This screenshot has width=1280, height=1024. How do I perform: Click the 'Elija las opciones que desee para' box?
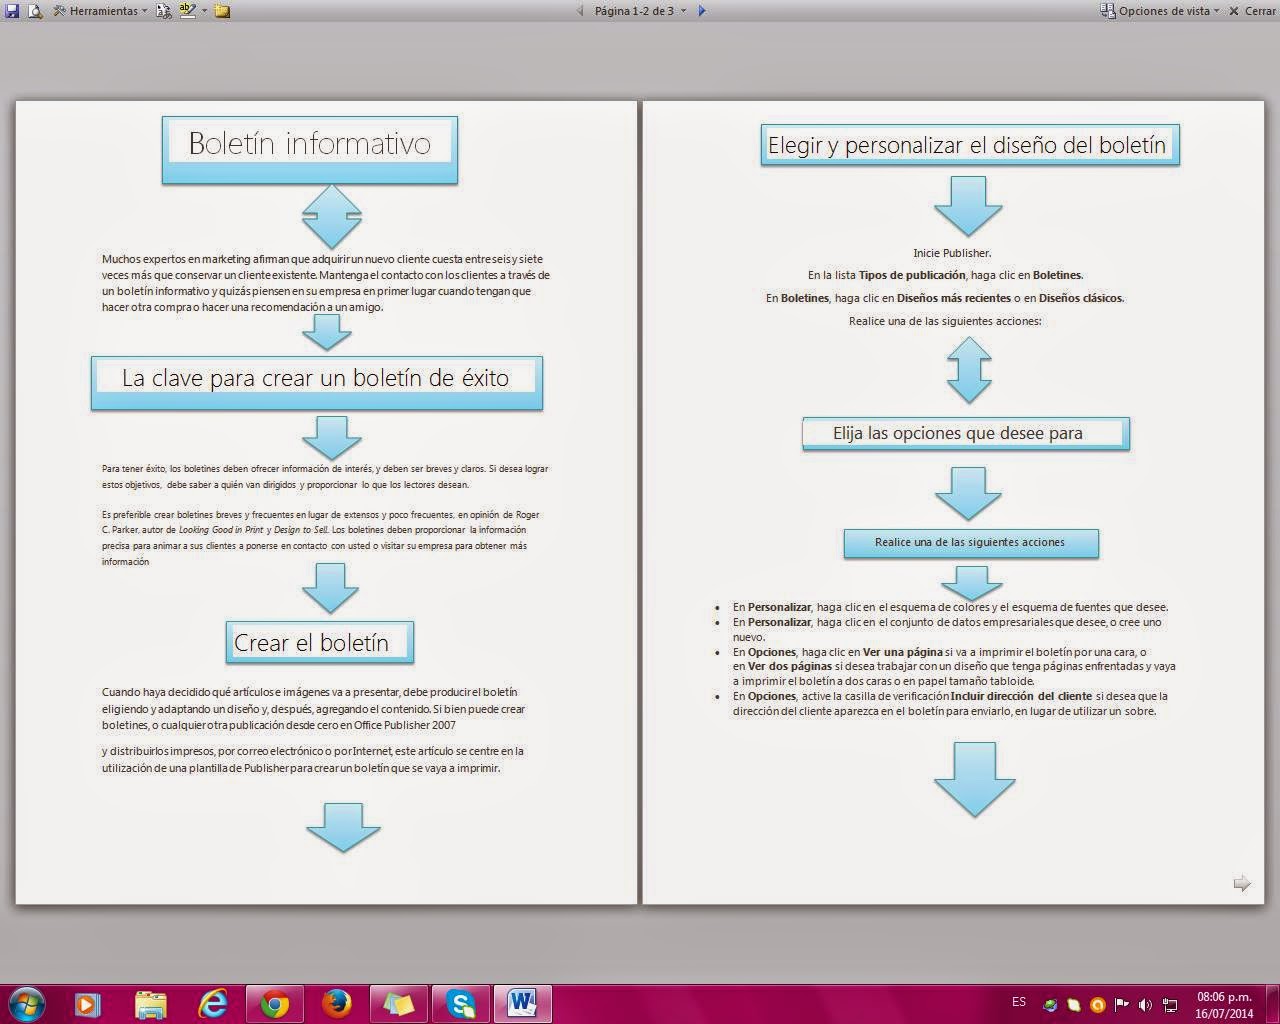[966, 434]
